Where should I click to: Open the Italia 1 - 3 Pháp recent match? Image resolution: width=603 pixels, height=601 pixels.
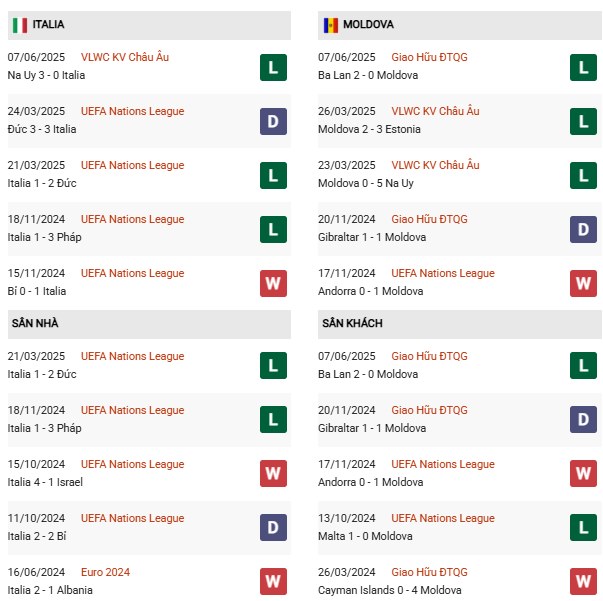44,237
